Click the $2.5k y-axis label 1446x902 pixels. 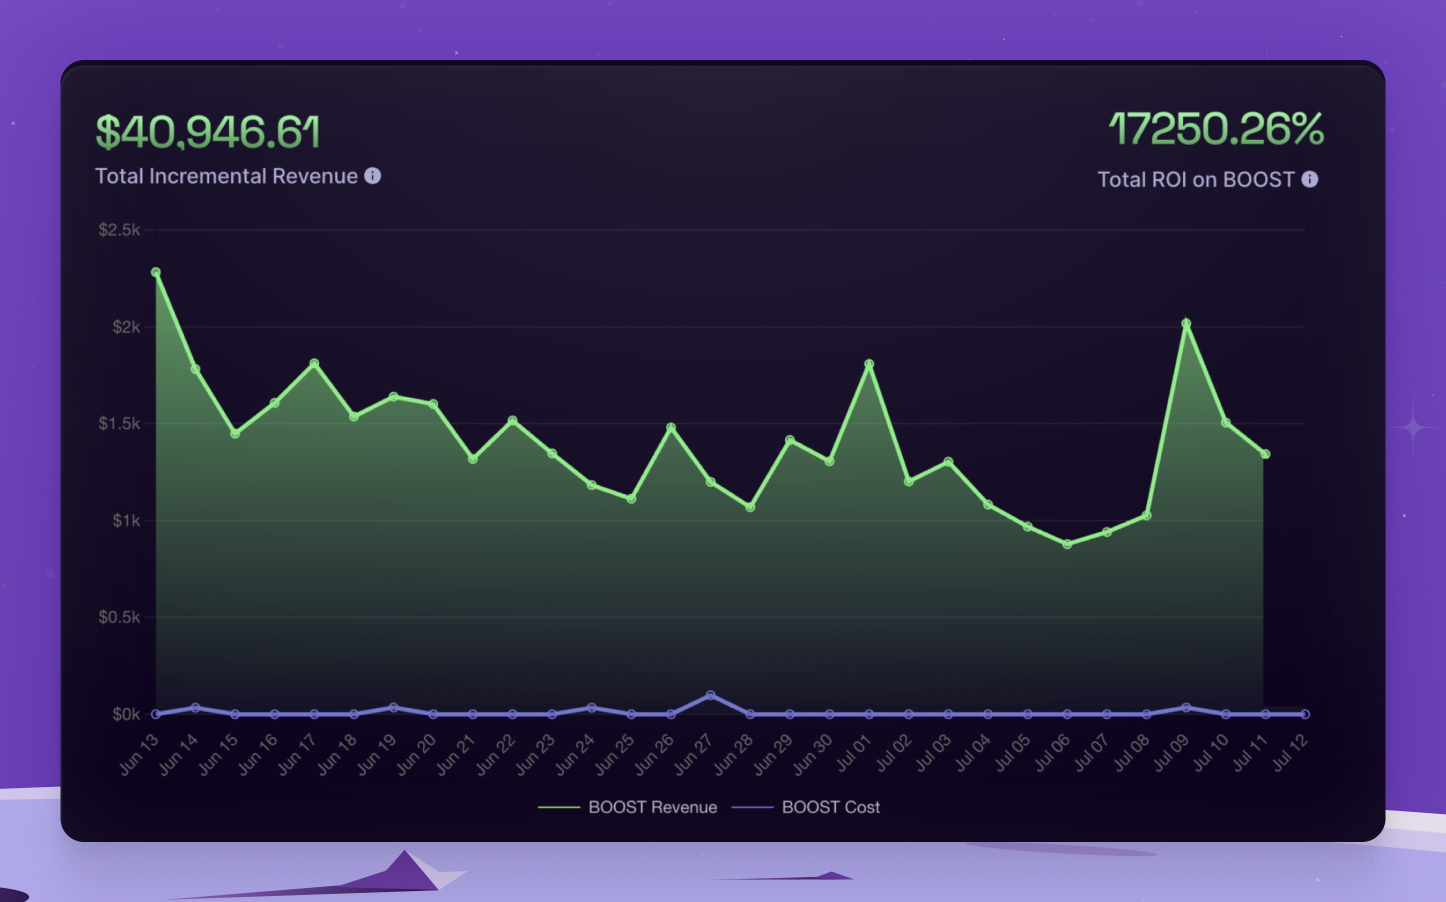pyautogui.click(x=119, y=230)
